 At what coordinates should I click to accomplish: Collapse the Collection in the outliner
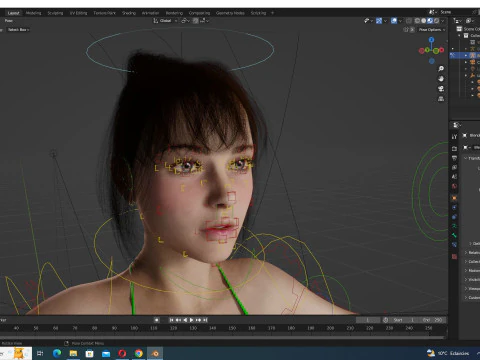[459, 36]
